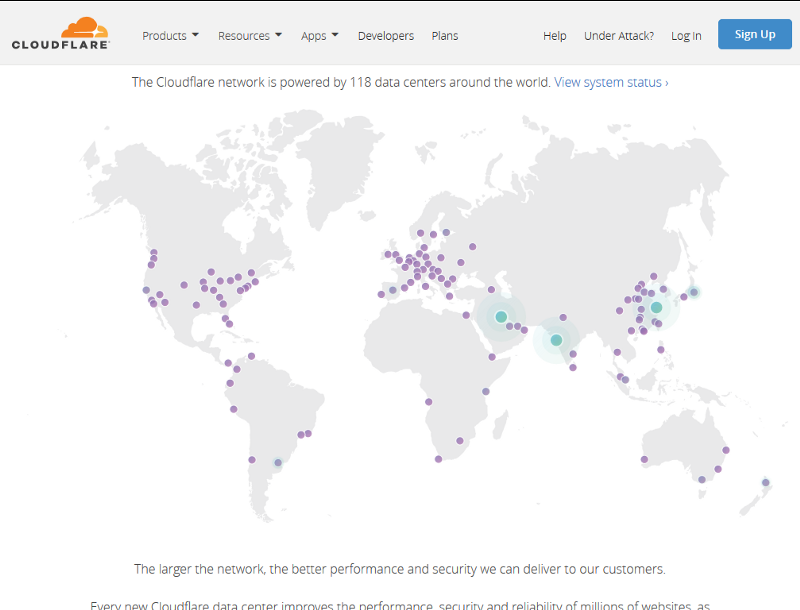Click the blue Sign Up button
This screenshot has width=800, height=610.
pos(755,34)
